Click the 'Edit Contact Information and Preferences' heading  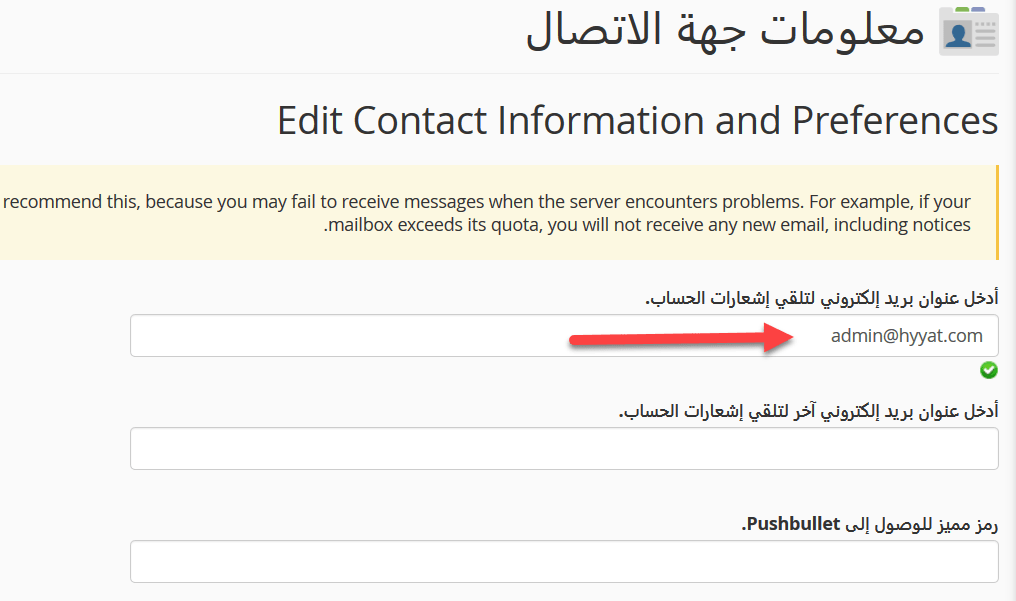[x=638, y=121]
